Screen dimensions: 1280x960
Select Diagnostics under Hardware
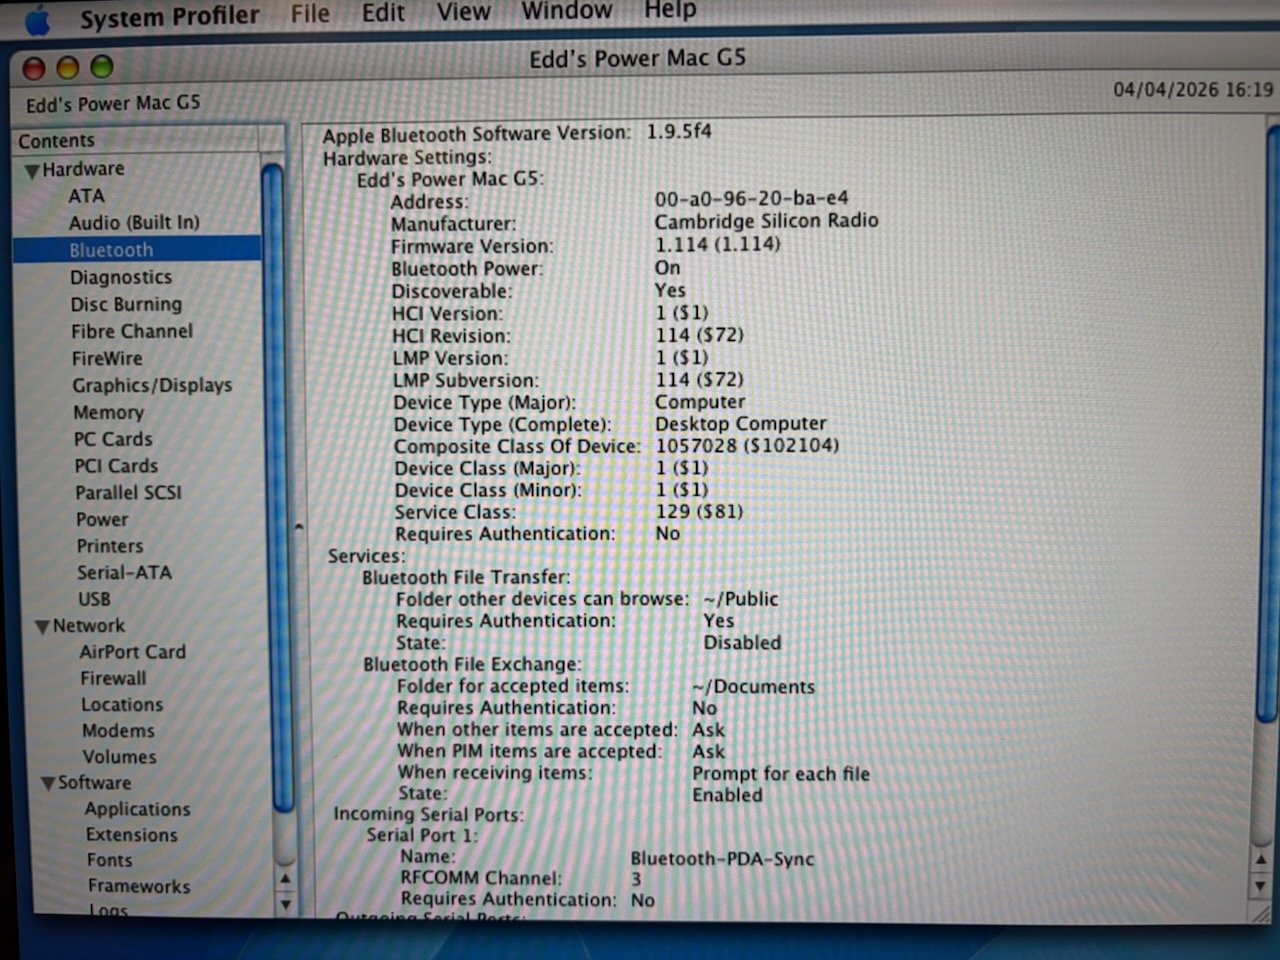[121, 277]
